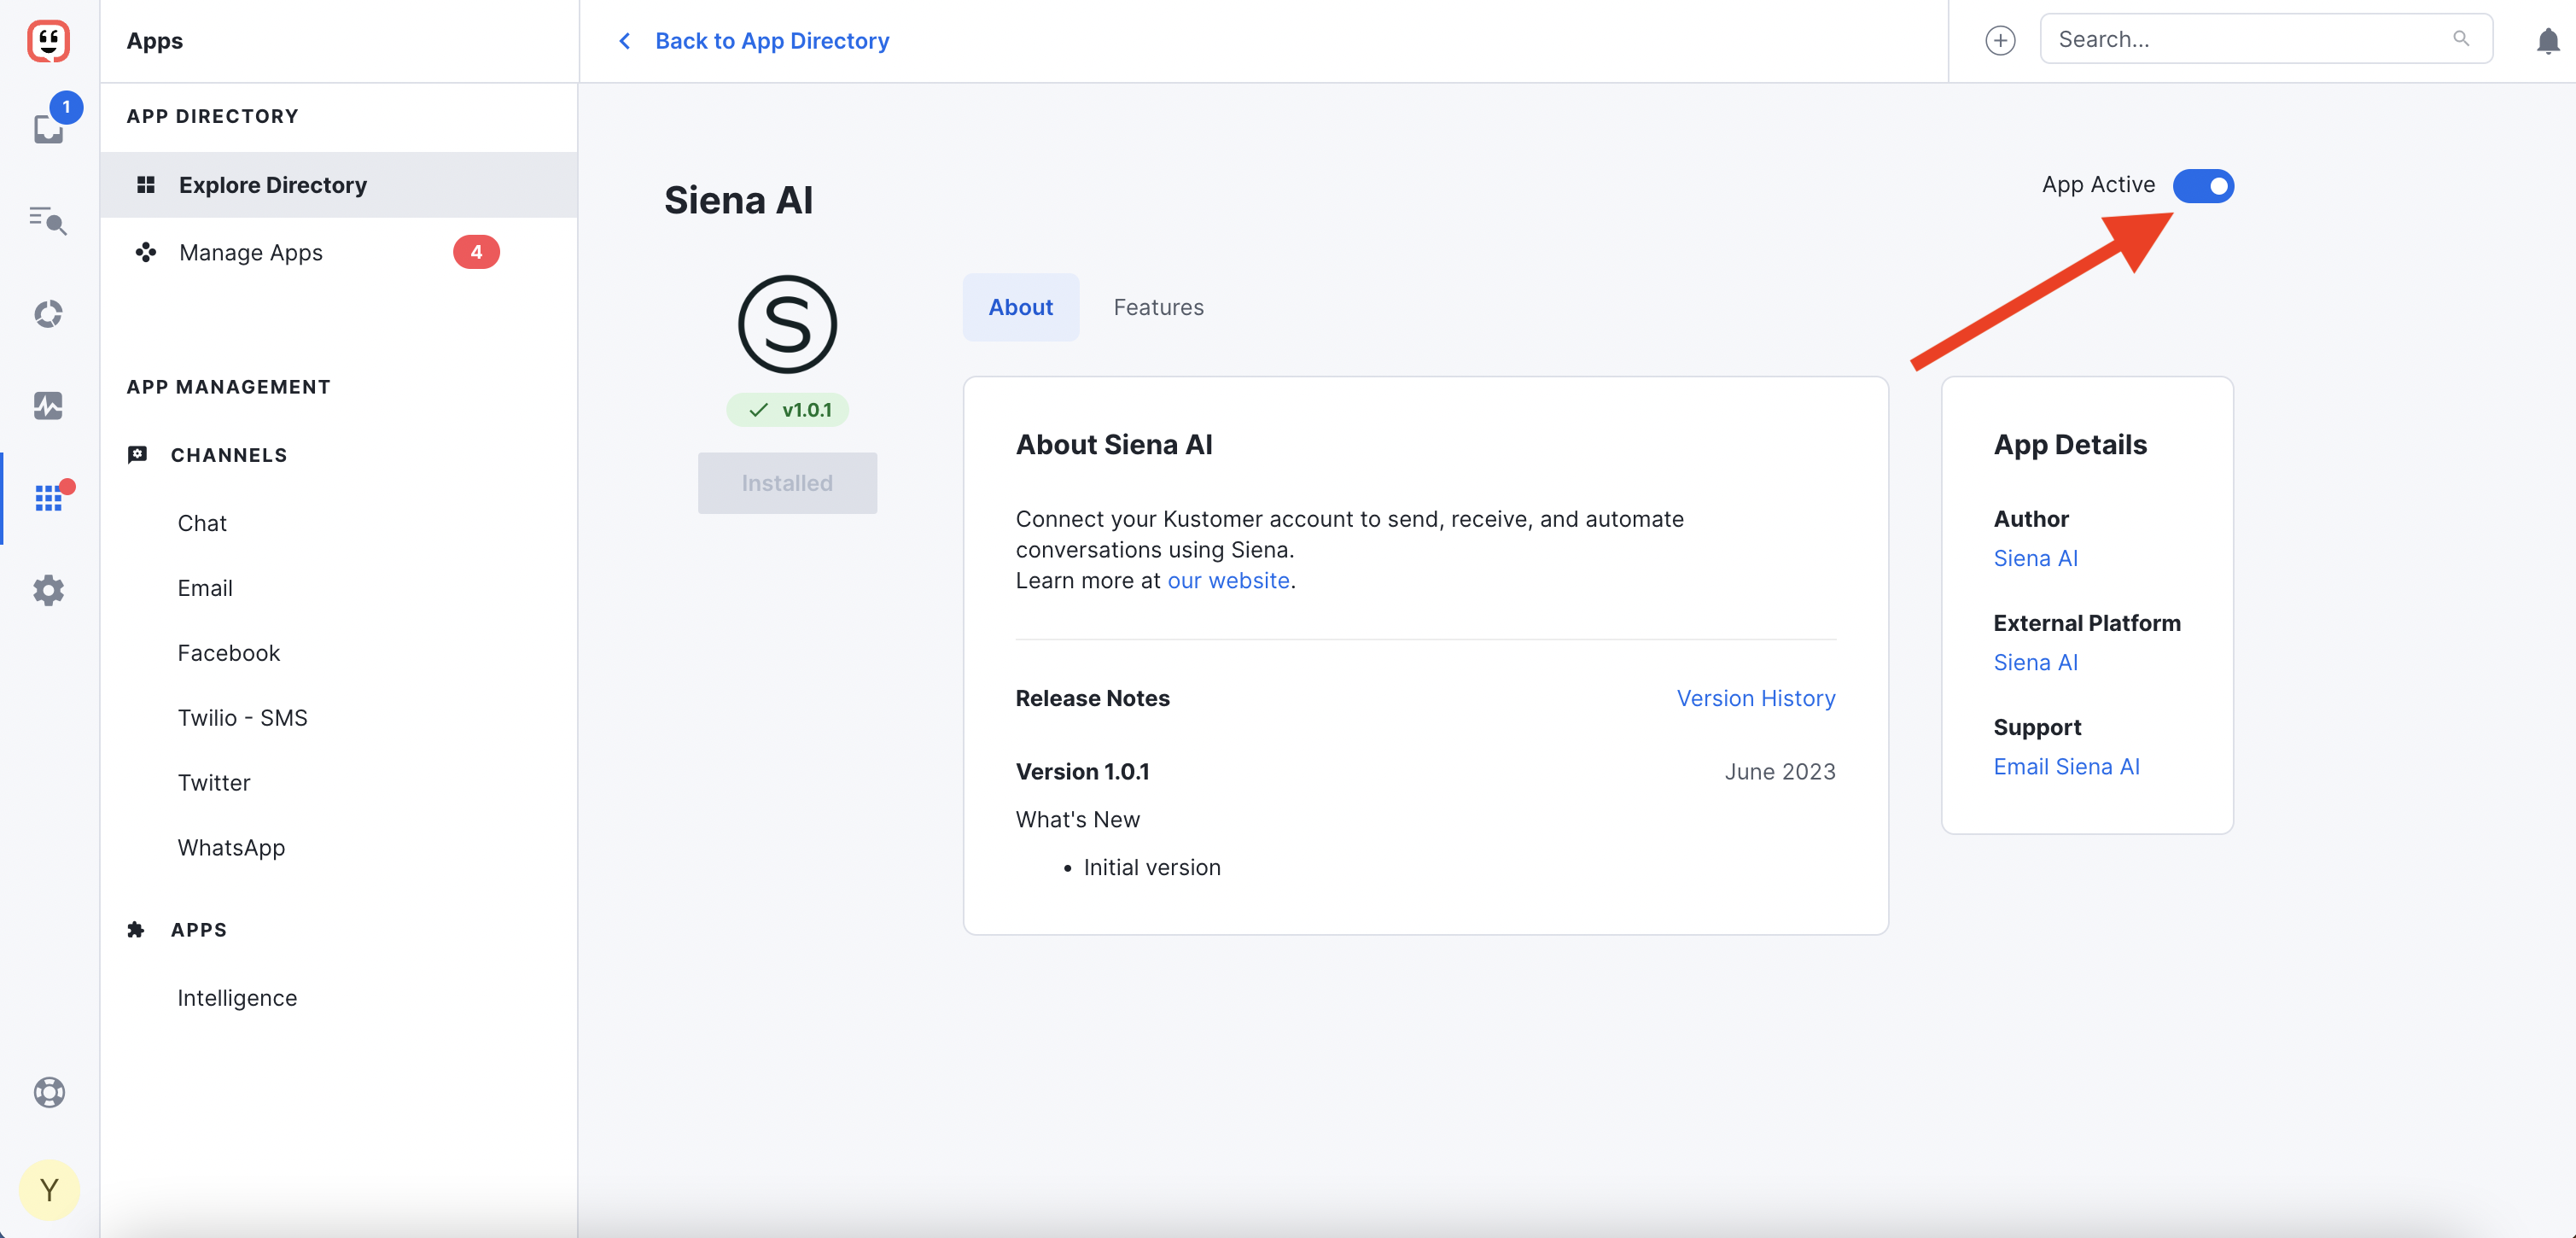Click the 'Version 1.0.1' text
This screenshot has width=2576, height=1238.
coord(1082,772)
